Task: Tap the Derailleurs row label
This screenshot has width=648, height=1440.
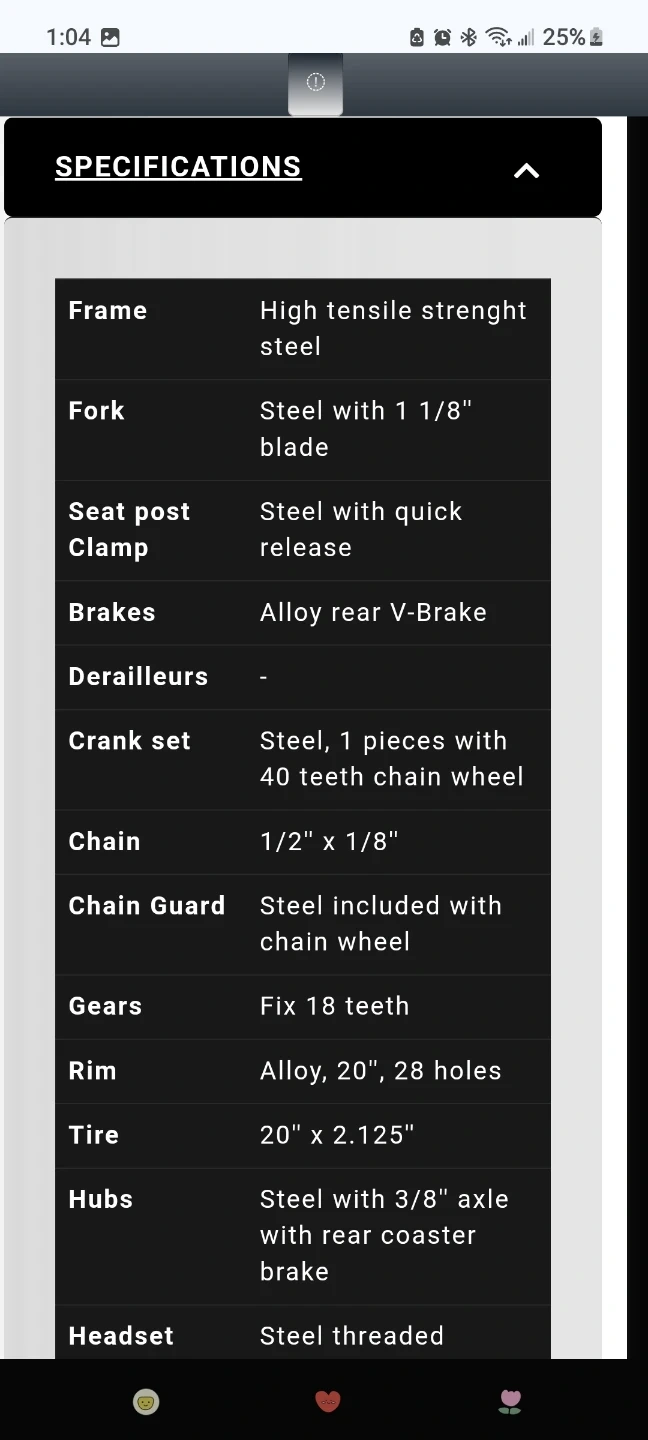Action: pyautogui.click(x=138, y=677)
